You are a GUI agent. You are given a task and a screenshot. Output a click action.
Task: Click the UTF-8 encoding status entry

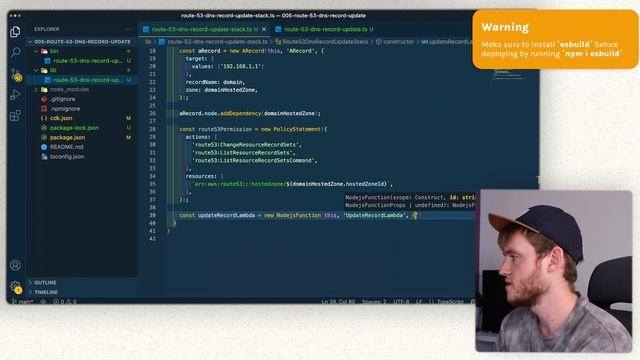tap(401, 301)
